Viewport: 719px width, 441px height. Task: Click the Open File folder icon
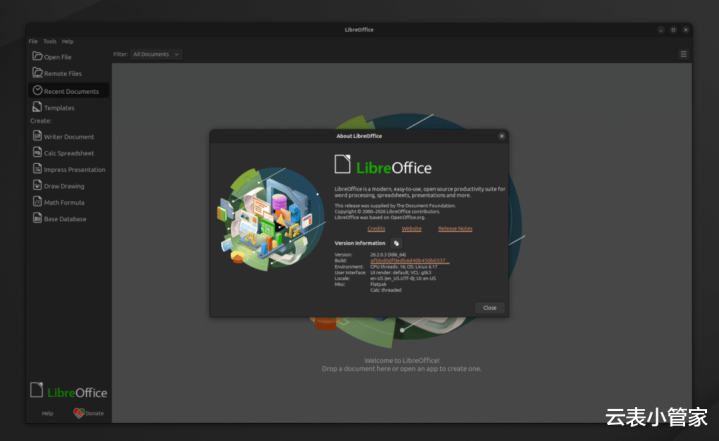[x=37, y=56]
